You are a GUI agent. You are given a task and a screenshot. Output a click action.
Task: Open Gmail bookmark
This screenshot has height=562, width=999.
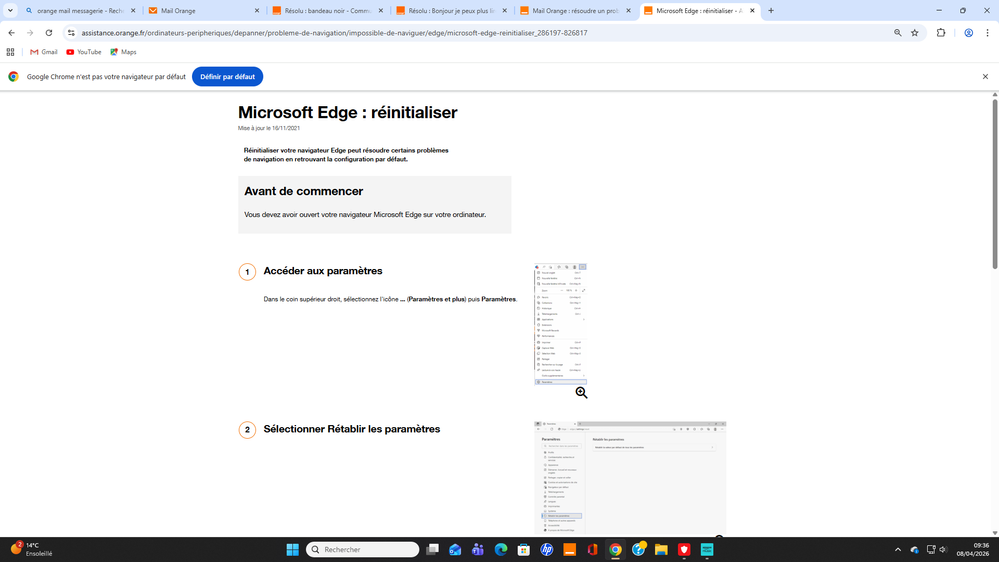coord(43,52)
